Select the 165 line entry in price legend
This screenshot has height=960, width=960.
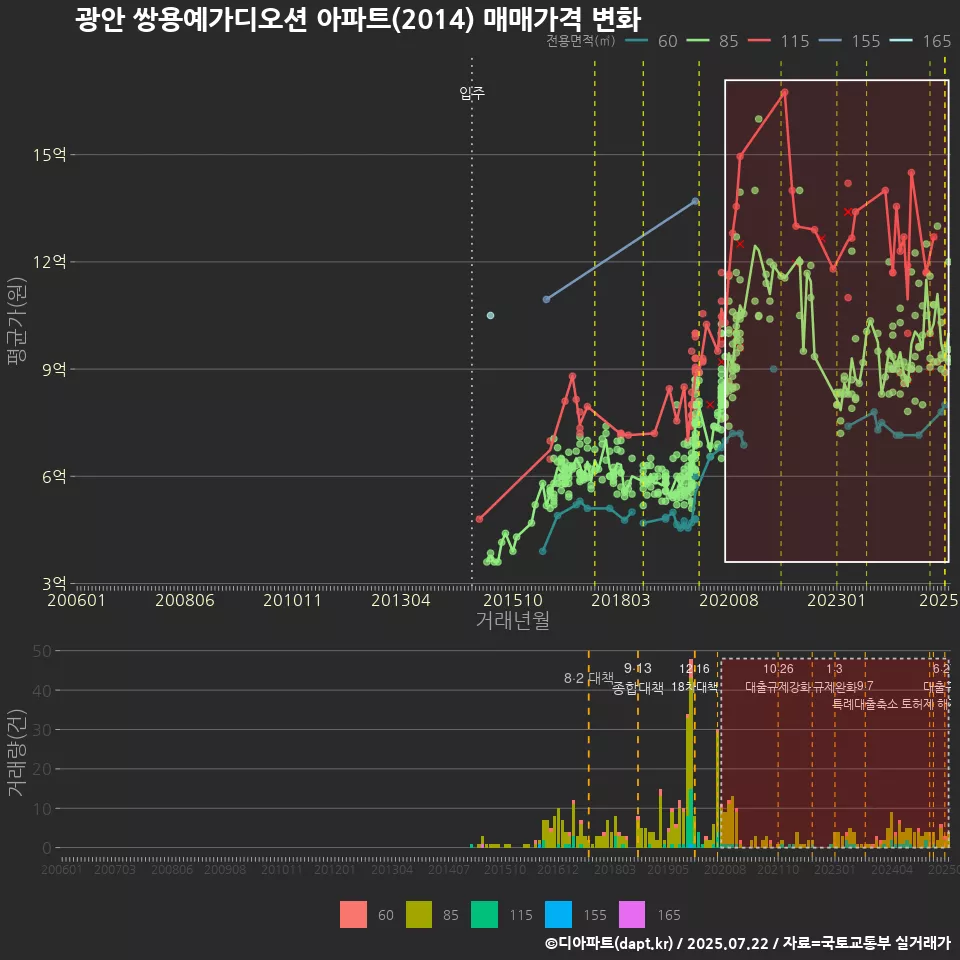click(920, 41)
